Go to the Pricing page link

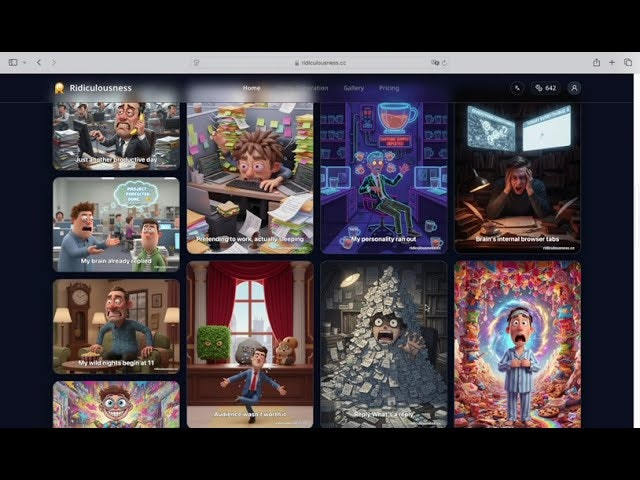pos(389,88)
